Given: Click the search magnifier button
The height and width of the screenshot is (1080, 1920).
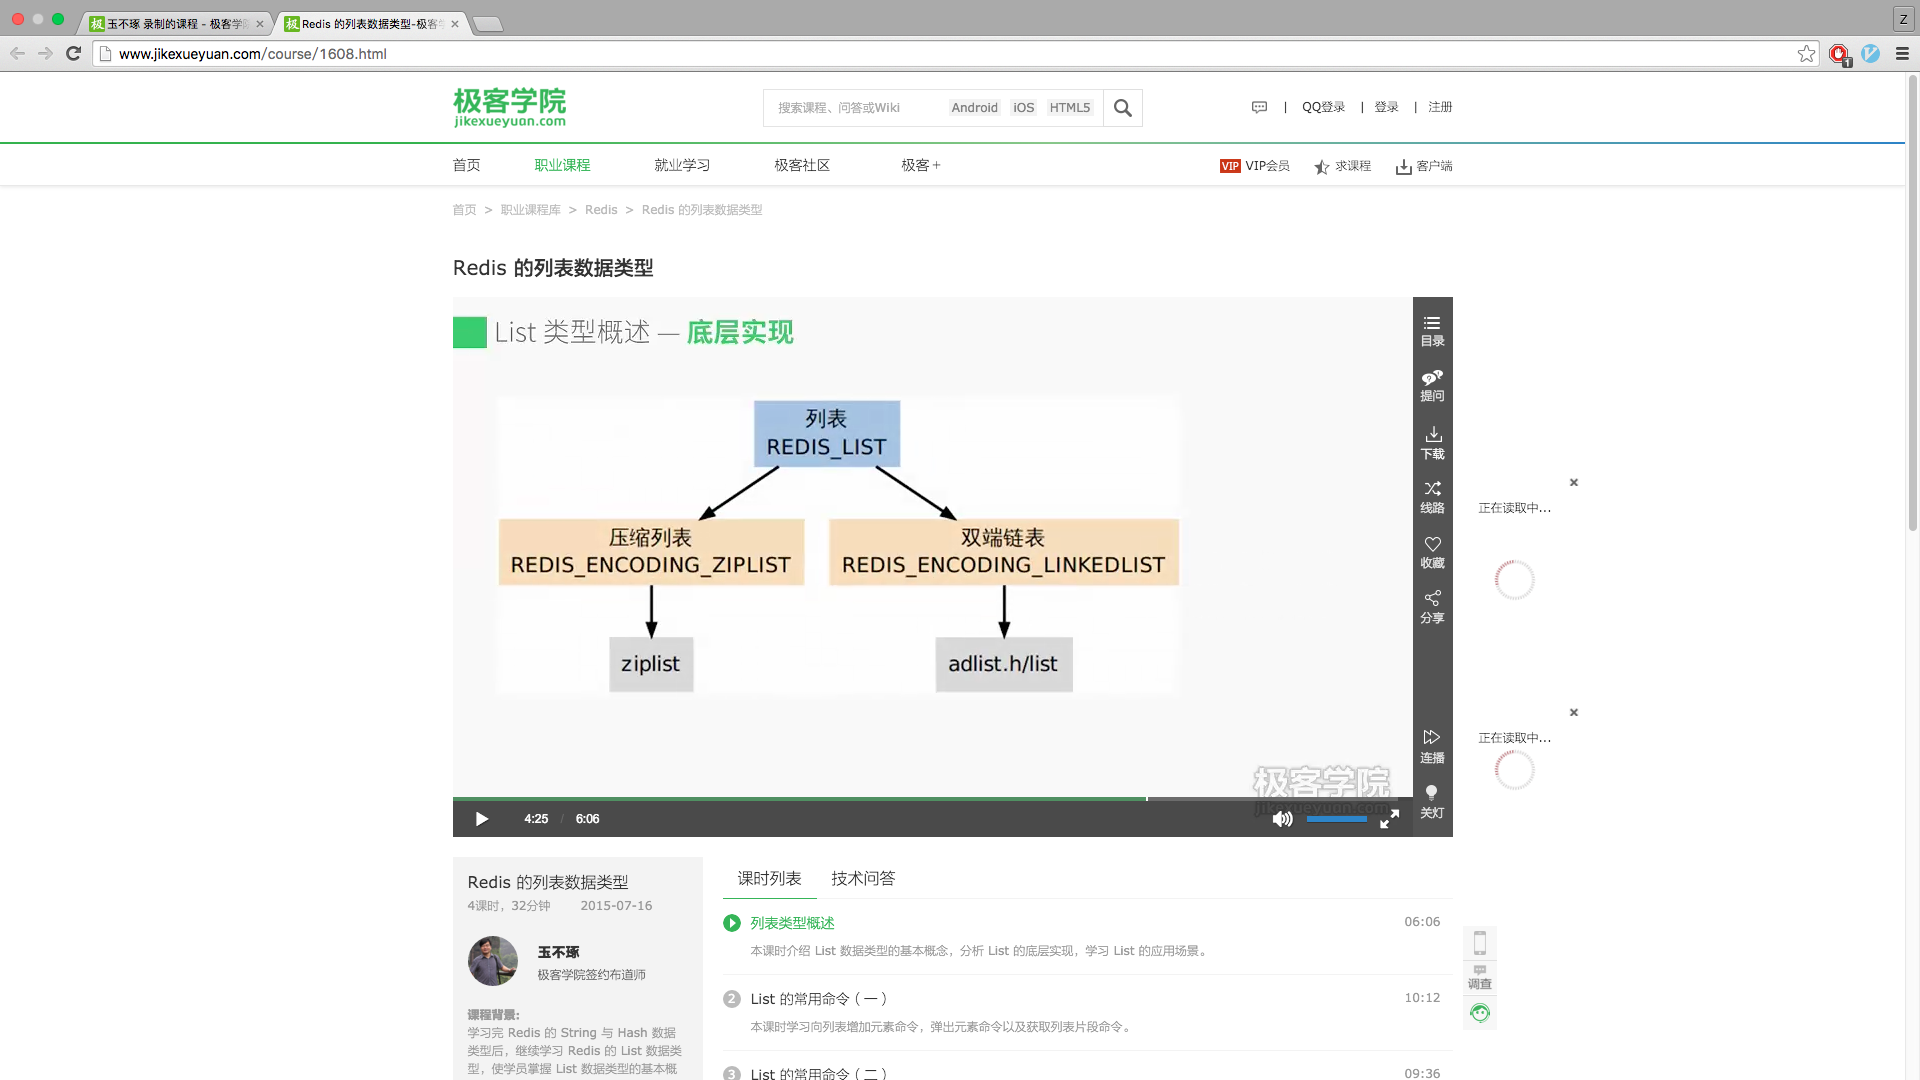Looking at the screenshot, I should [1122, 108].
